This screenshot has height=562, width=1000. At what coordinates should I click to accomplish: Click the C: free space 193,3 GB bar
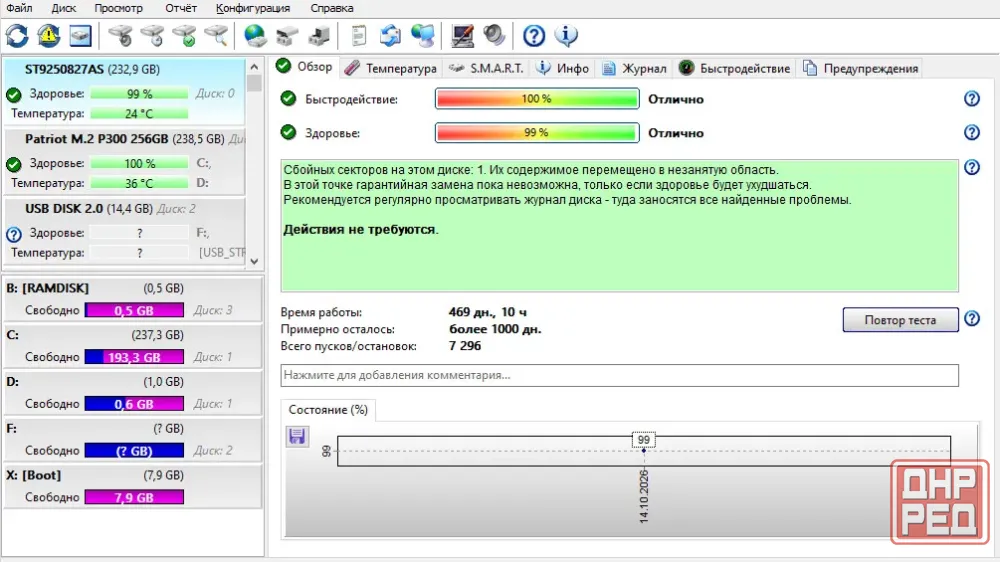[x=134, y=357]
